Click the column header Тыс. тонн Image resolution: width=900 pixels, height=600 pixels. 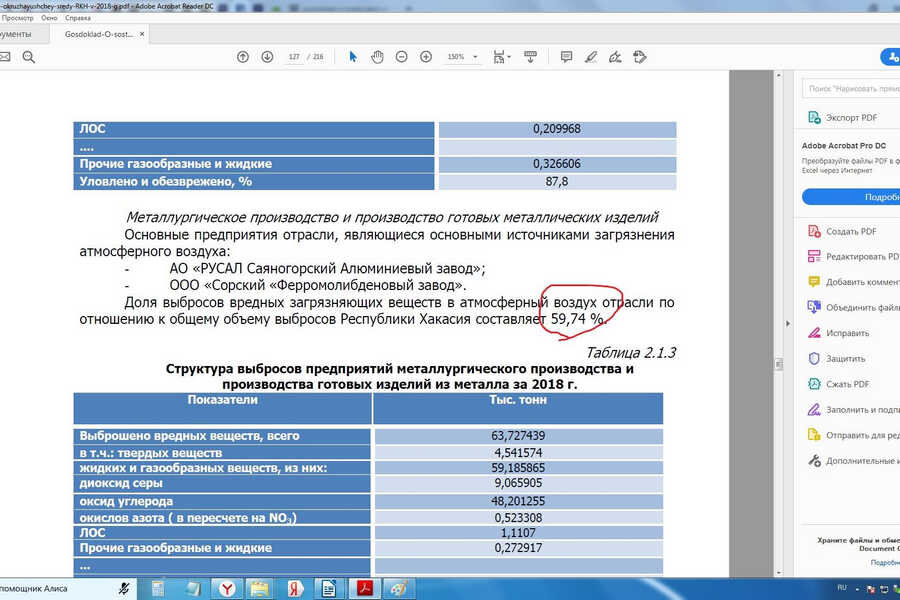coord(518,400)
